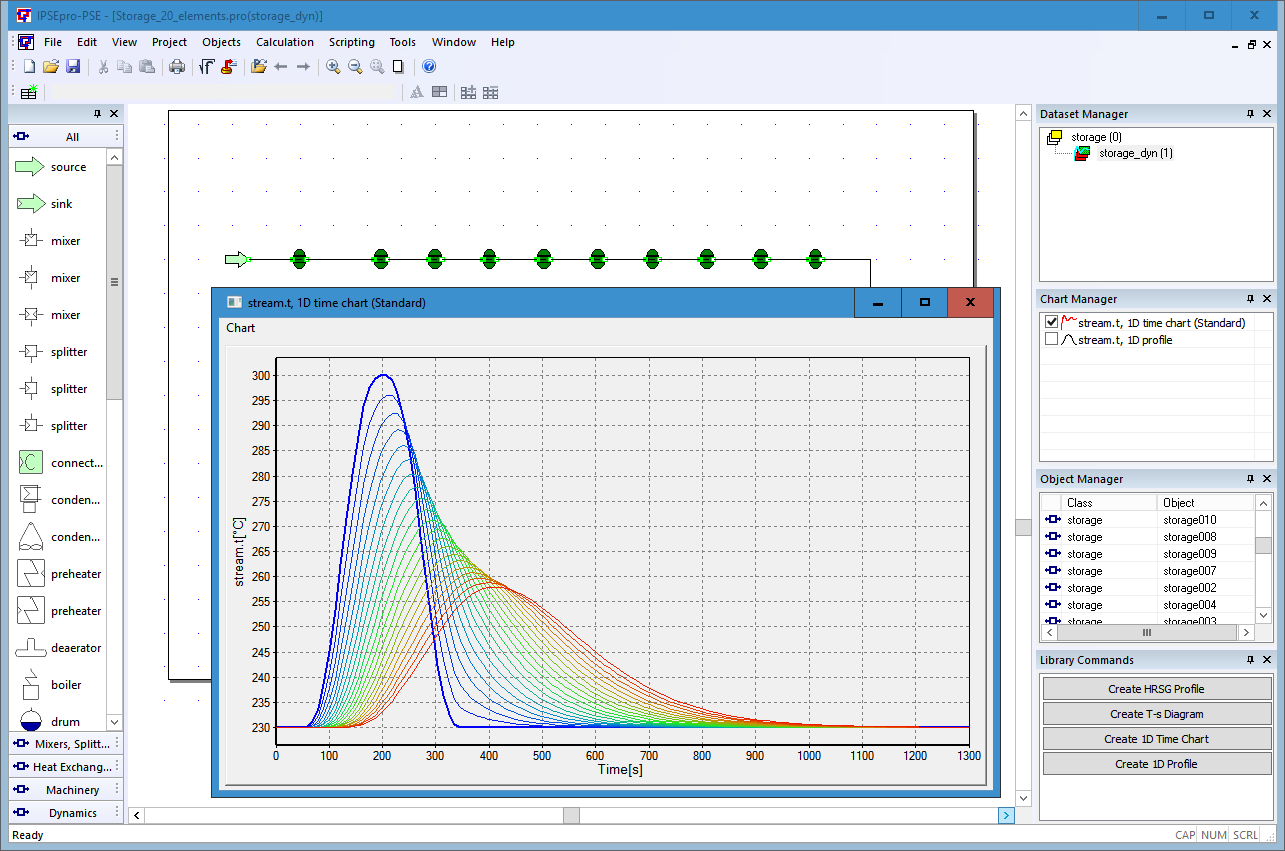Click Create T-s Diagram button
This screenshot has height=851, width=1285.
pyautogui.click(x=1156, y=714)
